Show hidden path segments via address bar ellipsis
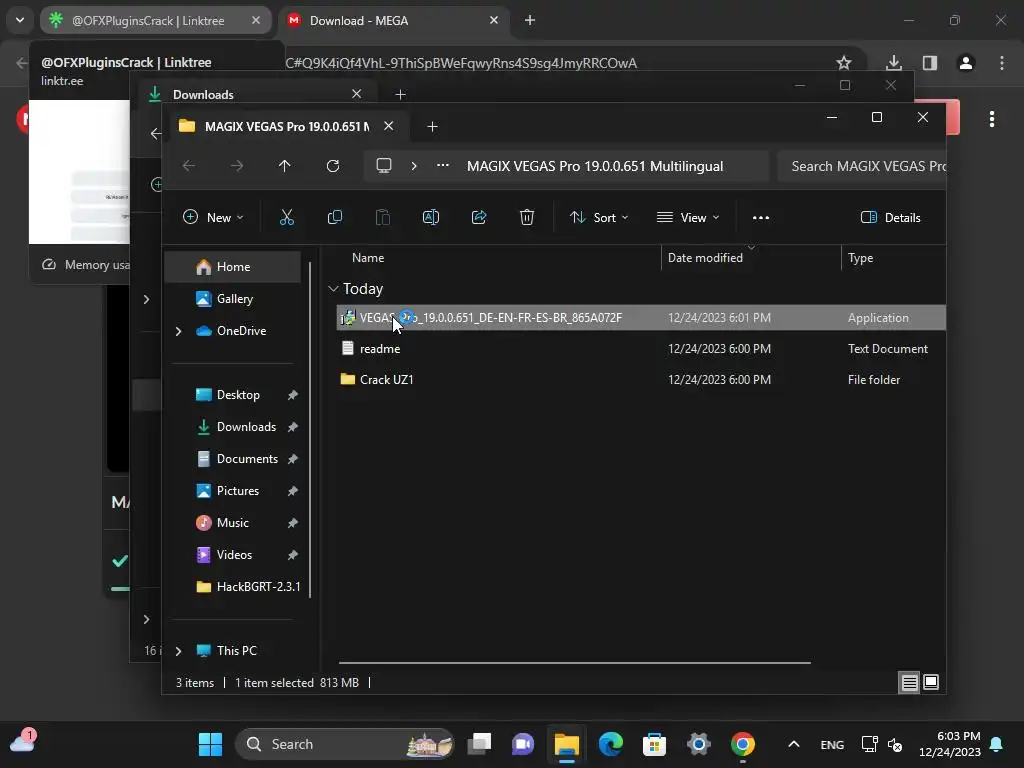 click(x=443, y=166)
